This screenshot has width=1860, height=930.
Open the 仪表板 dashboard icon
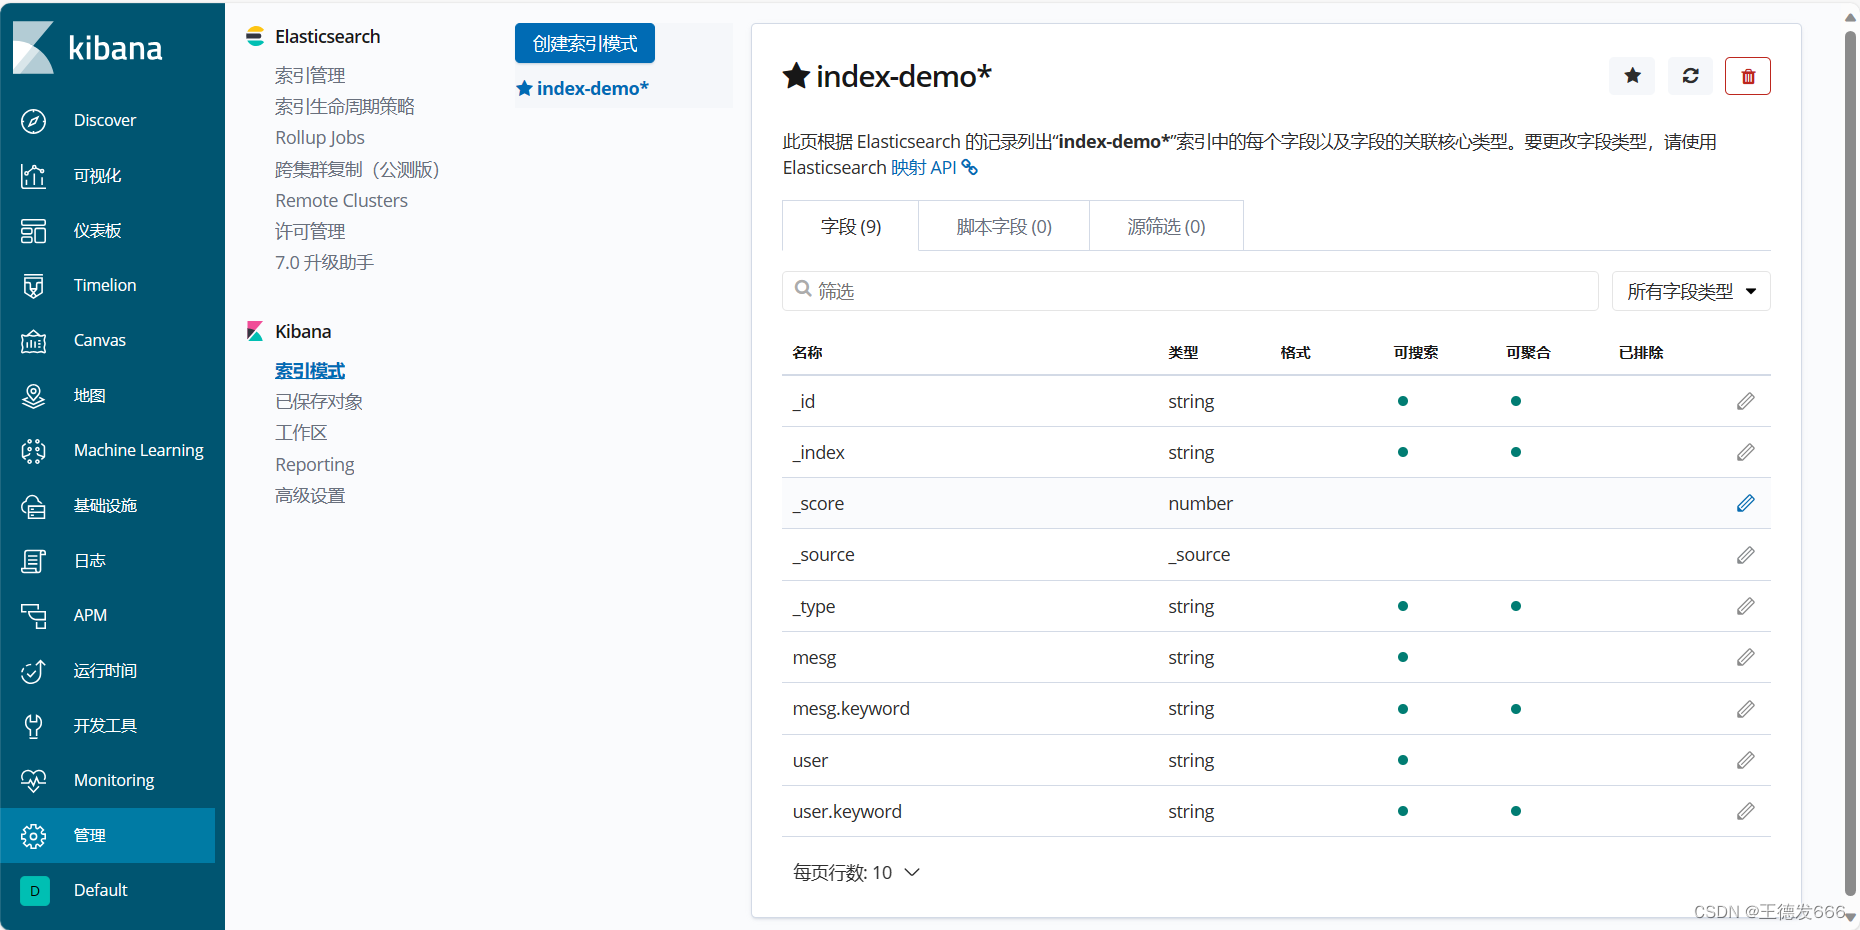[33, 231]
